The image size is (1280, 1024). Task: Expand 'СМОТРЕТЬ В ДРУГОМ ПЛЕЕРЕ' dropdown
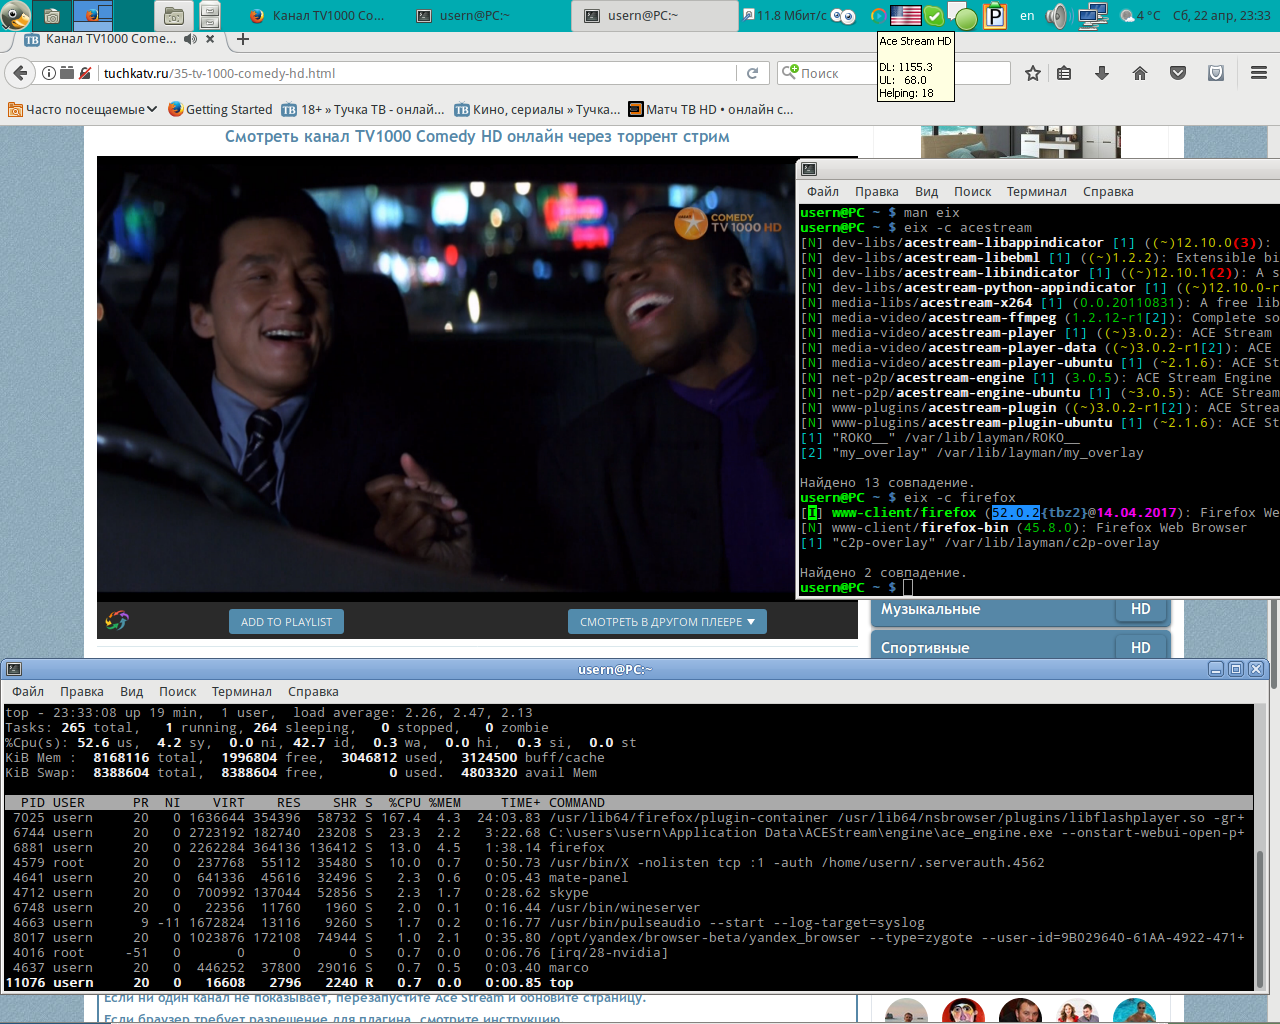coord(667,622)
